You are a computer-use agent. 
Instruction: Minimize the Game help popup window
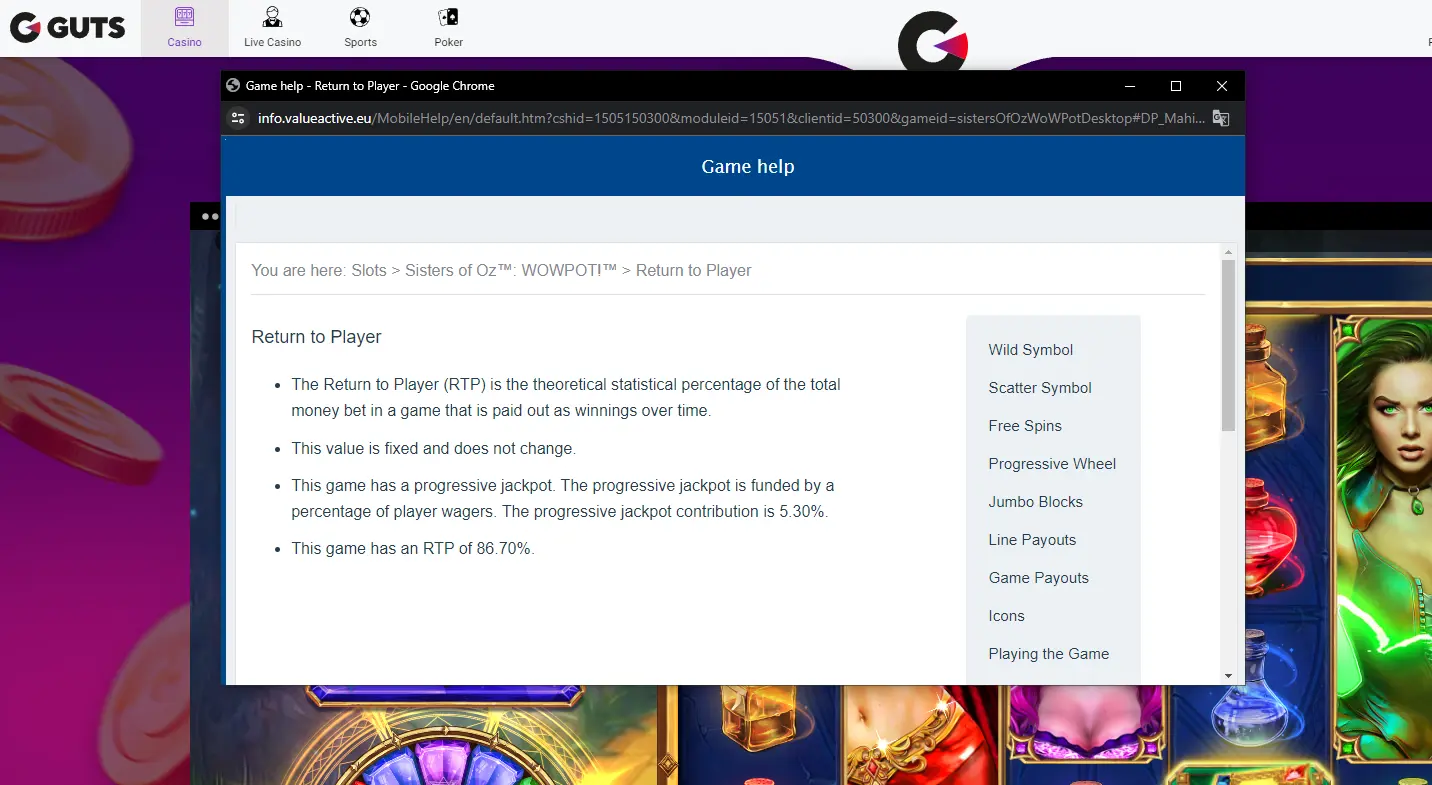tap(1130, 86)
